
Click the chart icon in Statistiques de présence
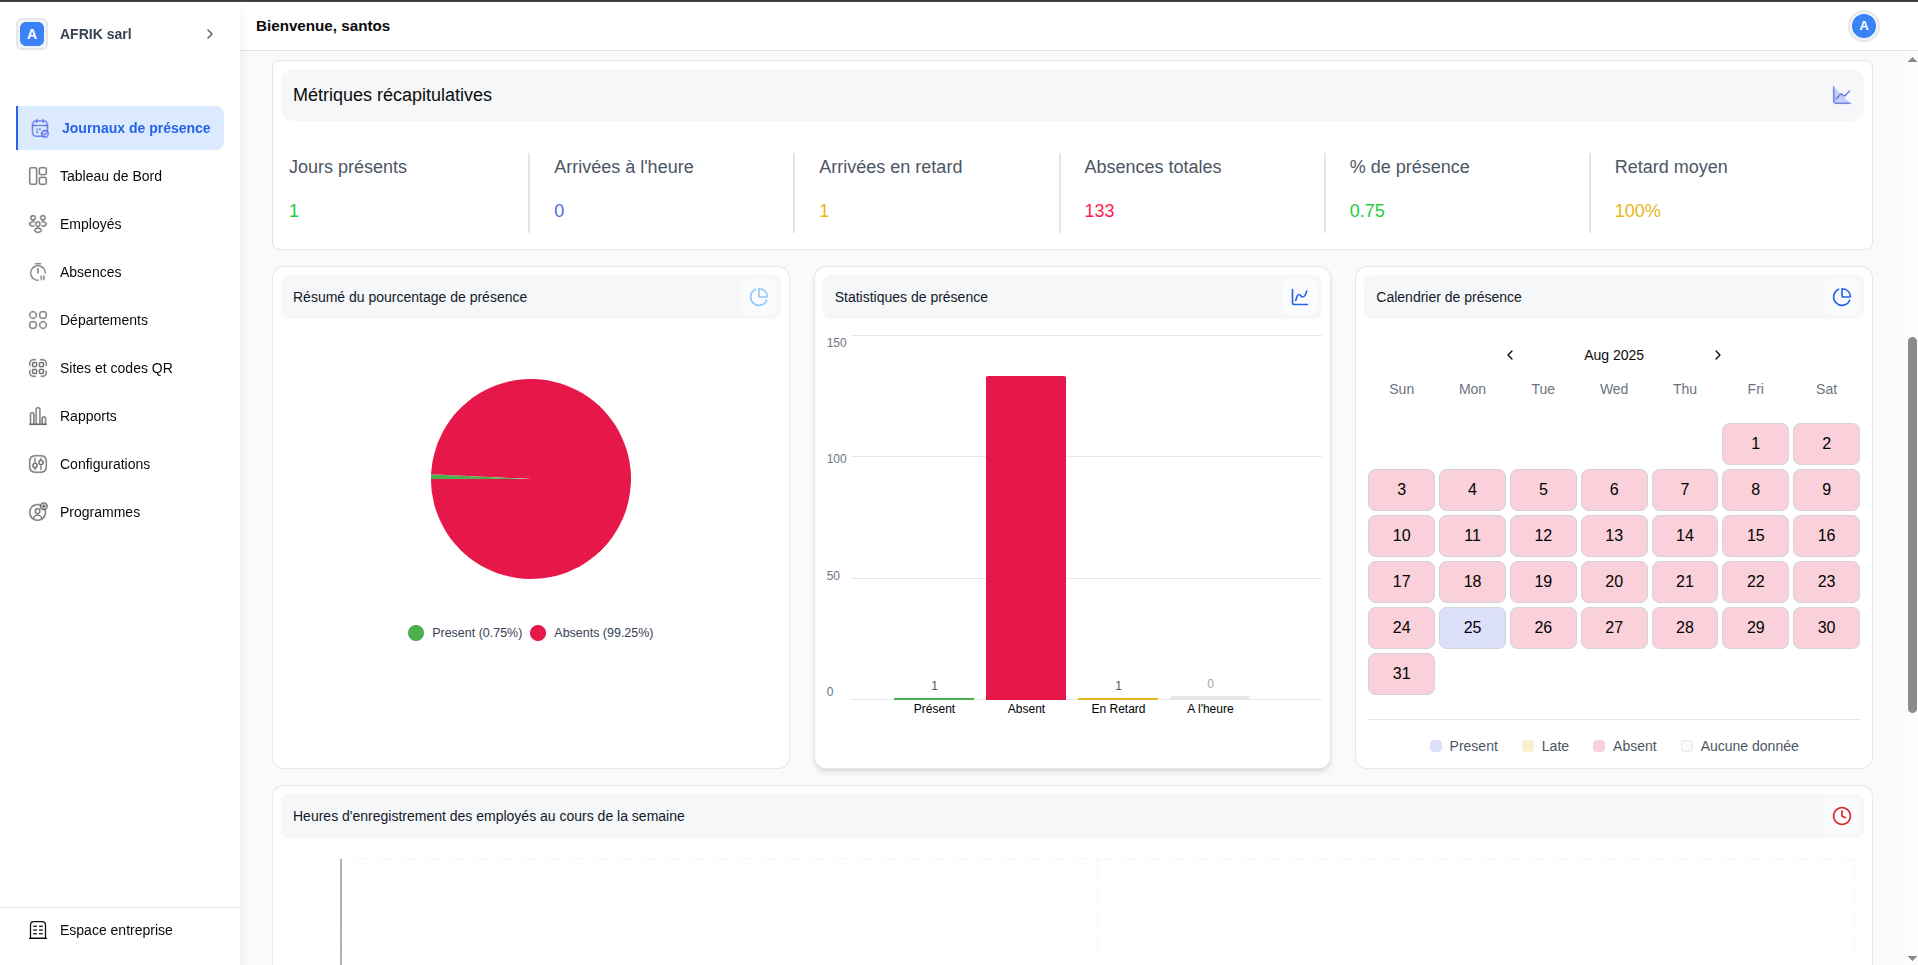coord(1300,297)
